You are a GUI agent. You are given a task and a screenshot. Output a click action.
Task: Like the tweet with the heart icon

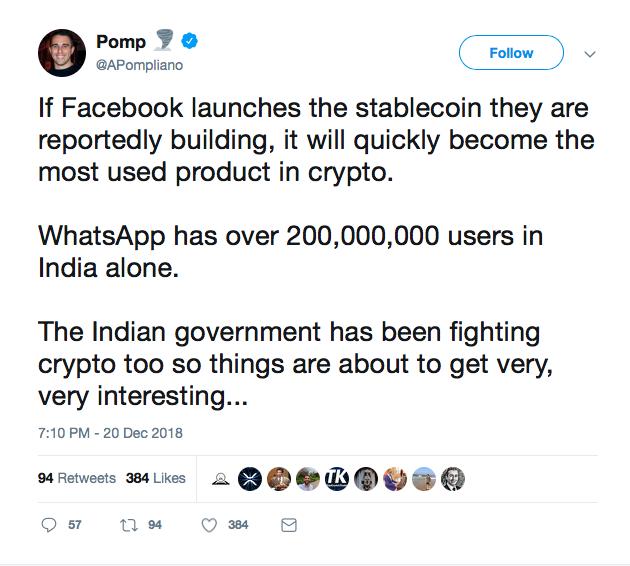pos(210,525)
